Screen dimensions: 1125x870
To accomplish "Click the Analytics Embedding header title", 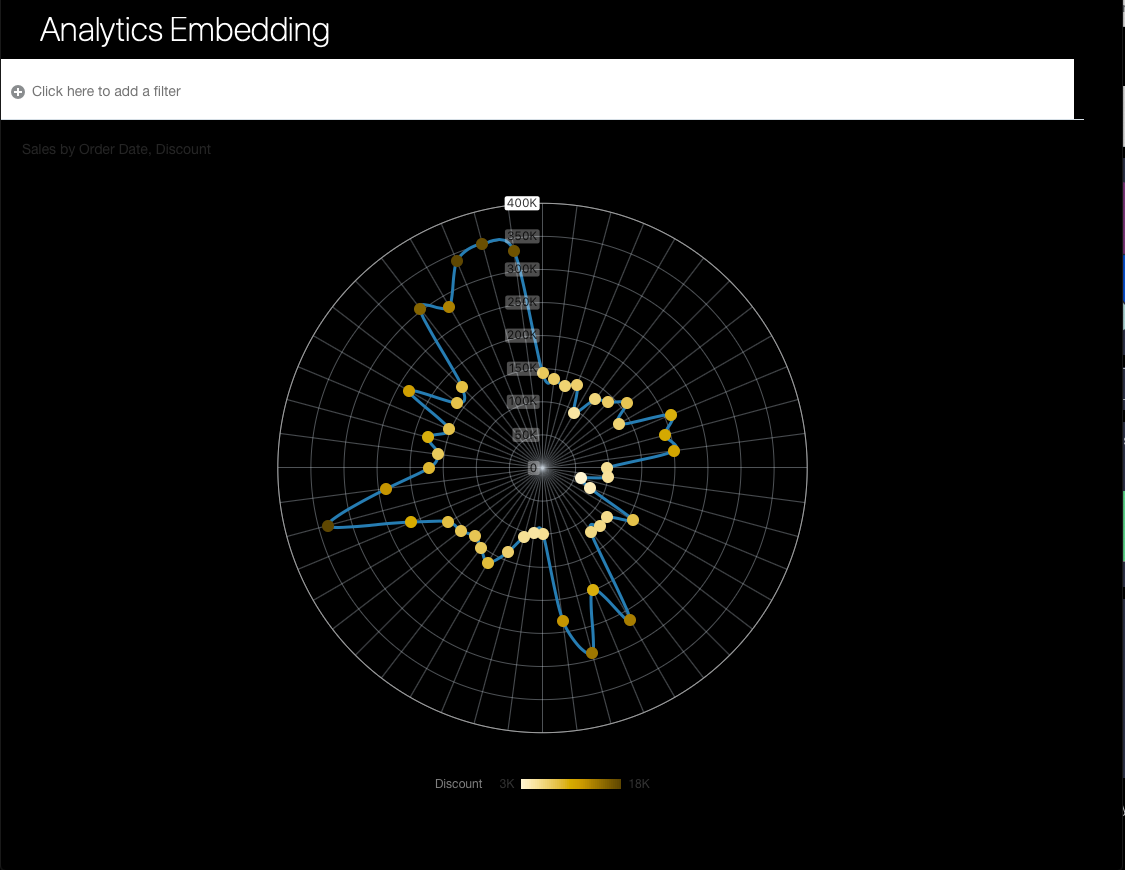I will (x=183, y=30).
